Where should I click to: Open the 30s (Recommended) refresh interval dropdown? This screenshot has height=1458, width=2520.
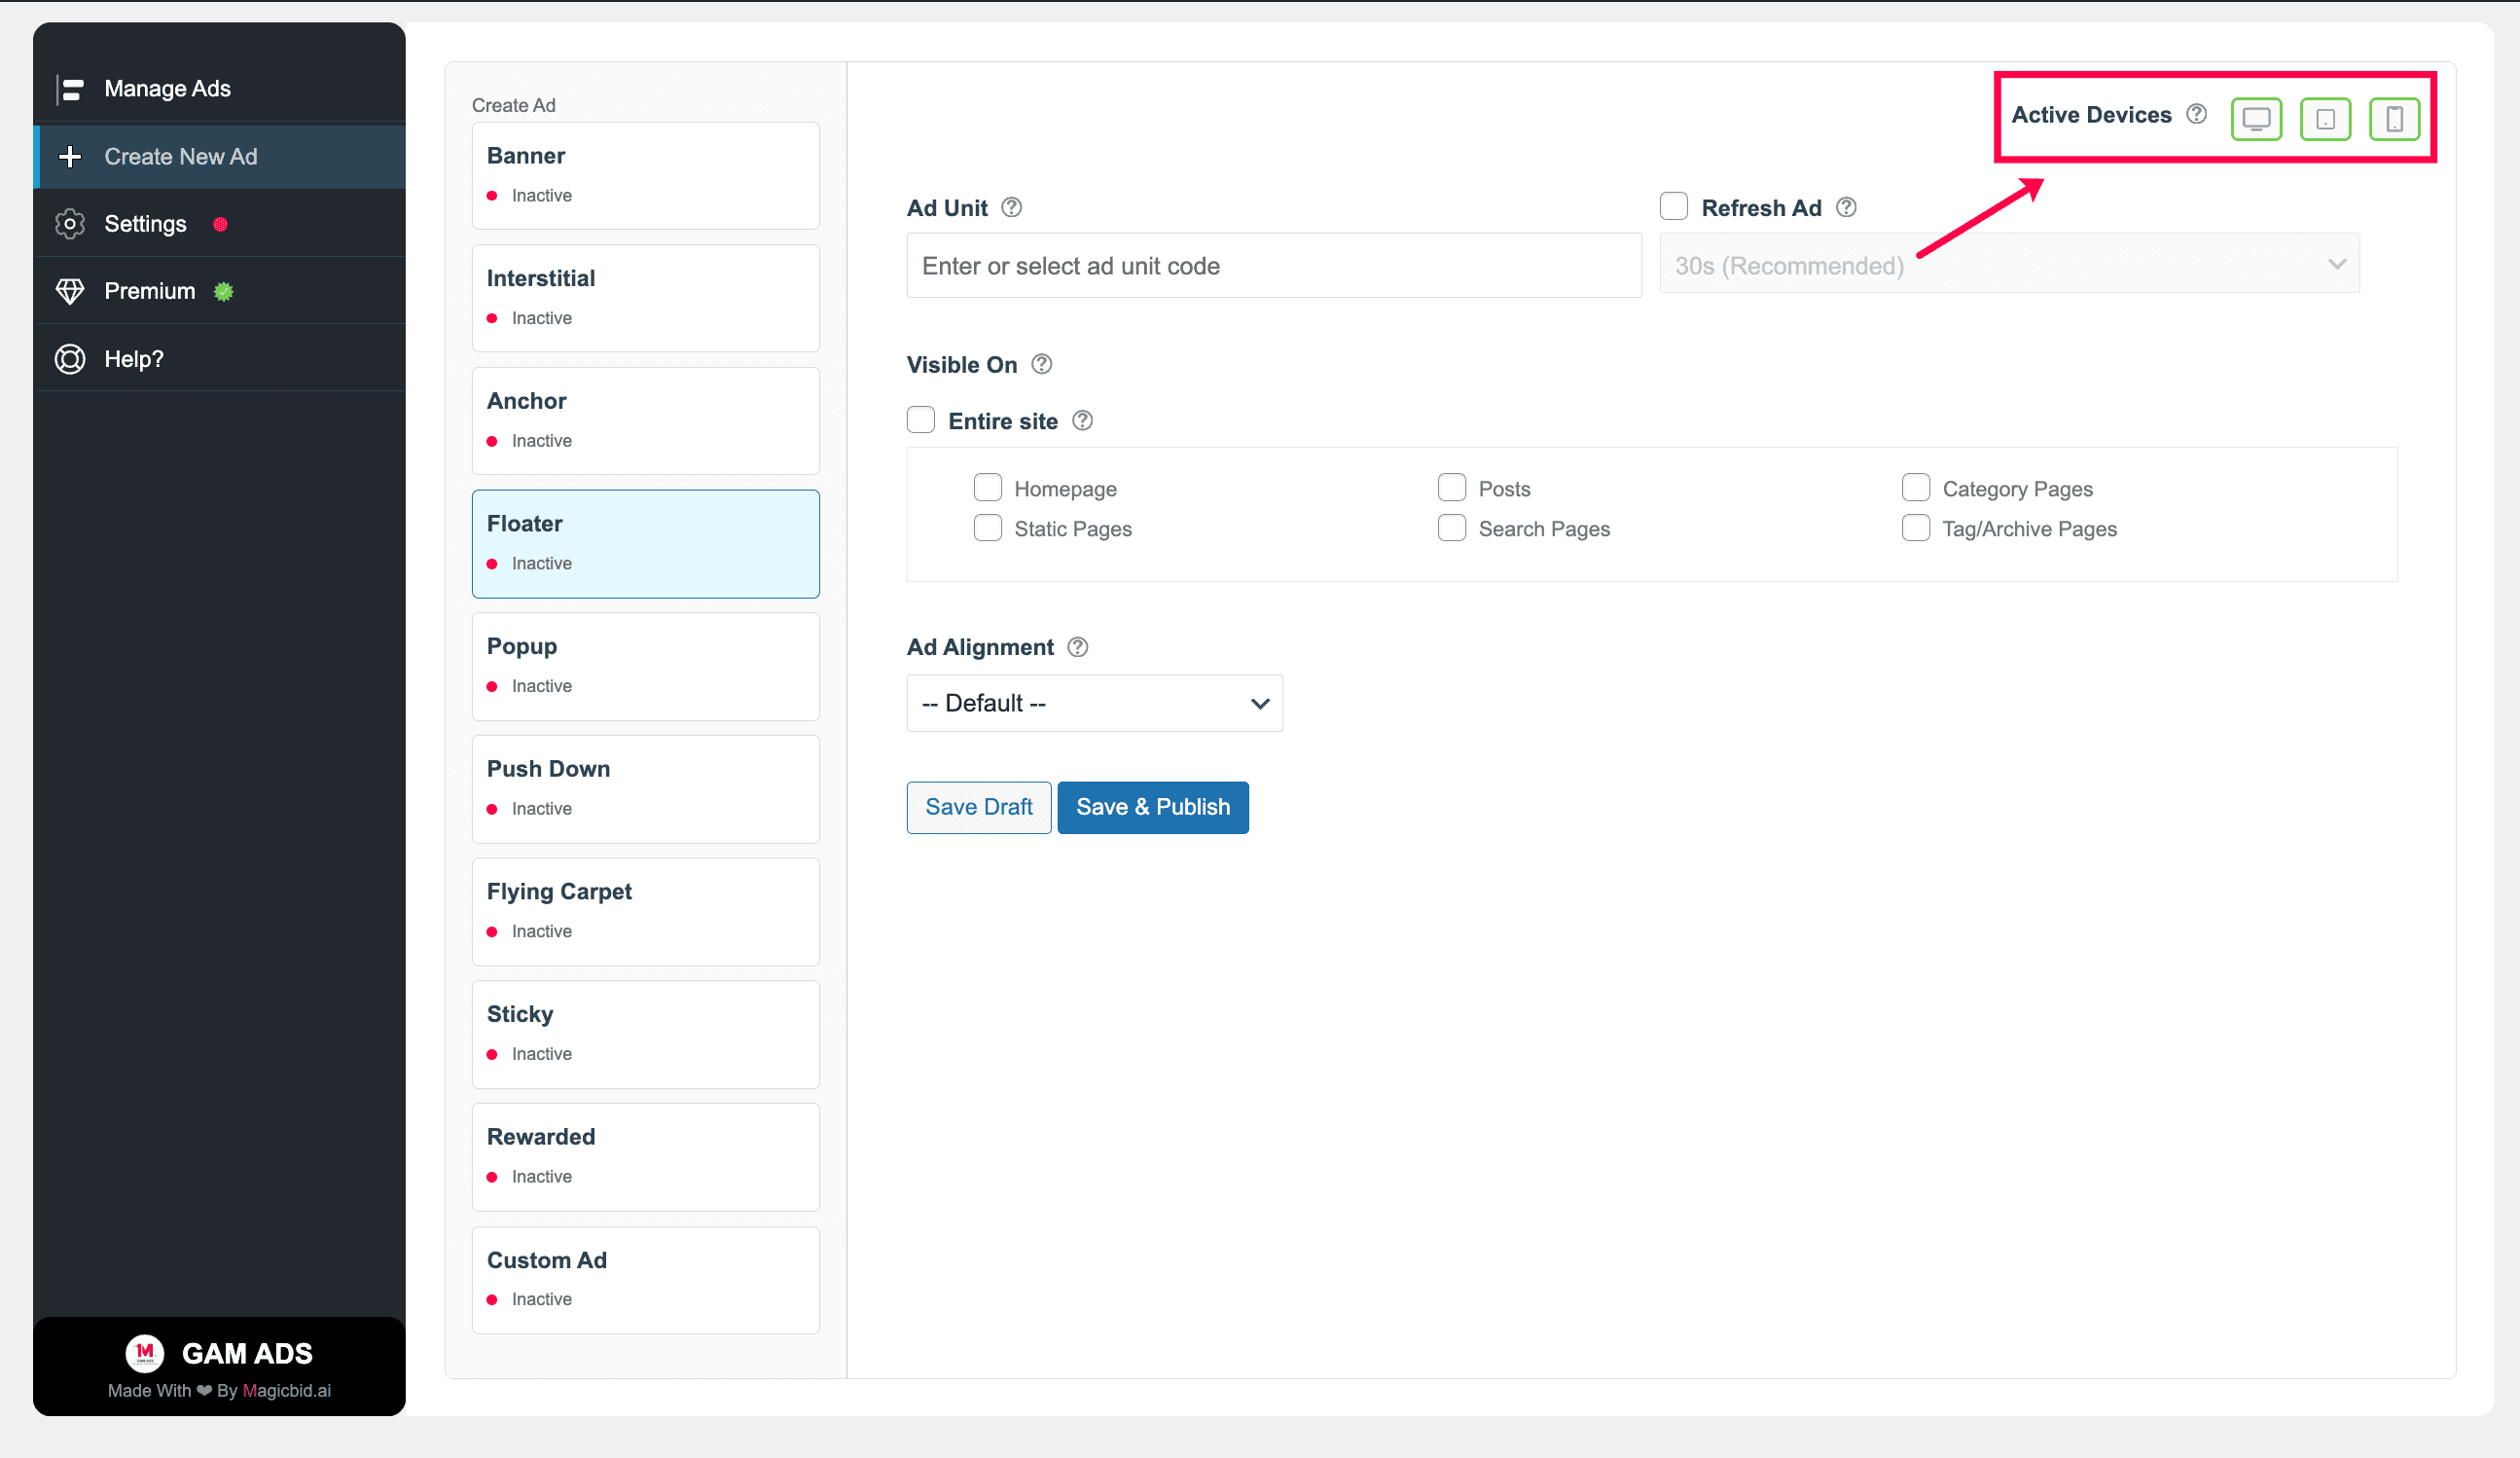(x=2009, y=264)
